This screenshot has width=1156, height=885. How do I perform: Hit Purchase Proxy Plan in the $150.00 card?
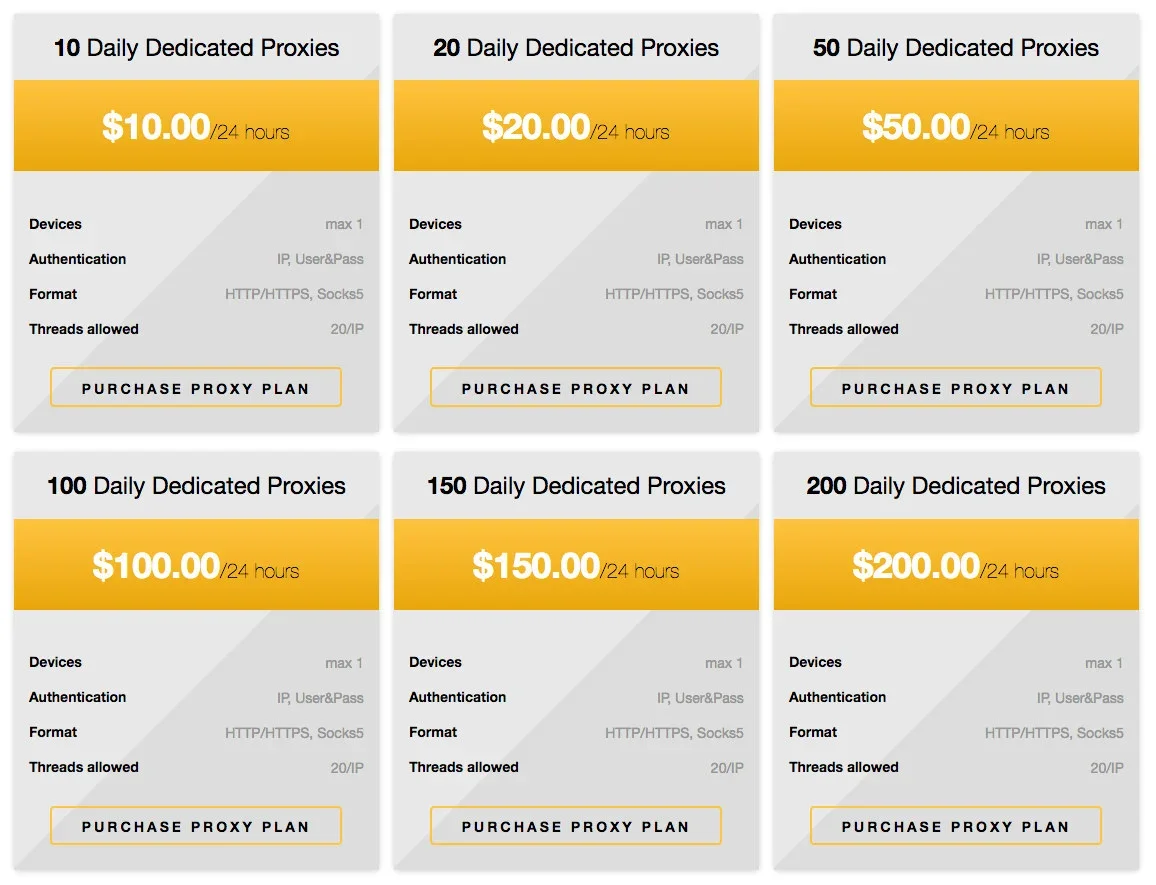coord(576,826)
